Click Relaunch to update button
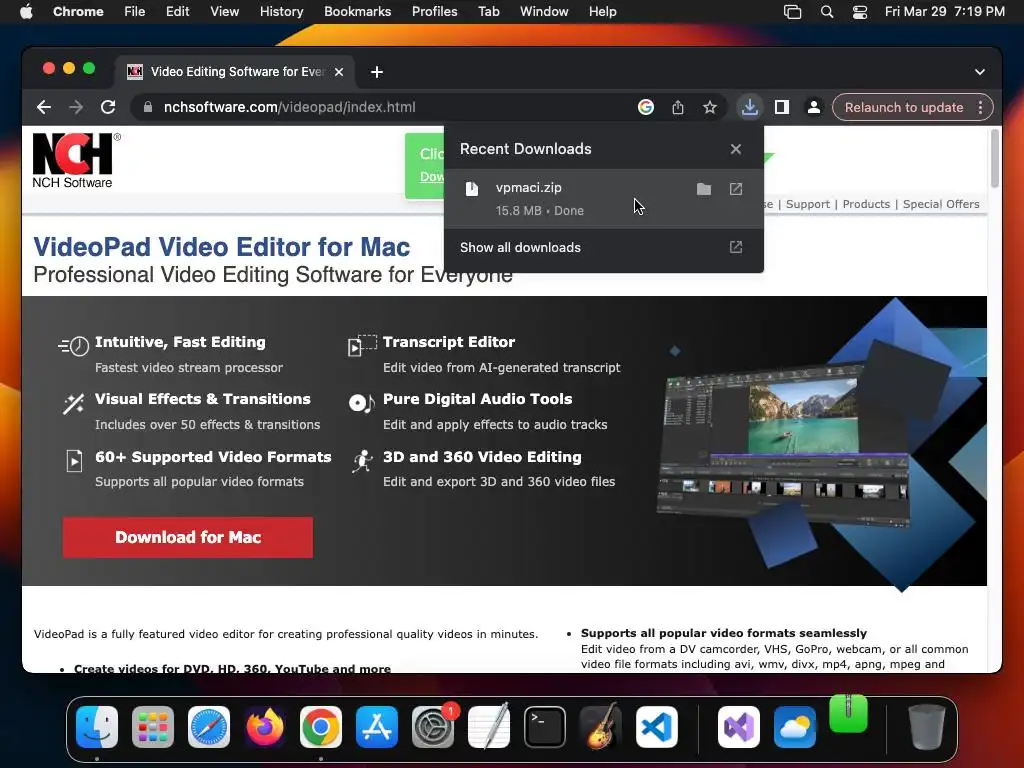The height and width of the screenshot is (768, 1024). tap(904, 107)
